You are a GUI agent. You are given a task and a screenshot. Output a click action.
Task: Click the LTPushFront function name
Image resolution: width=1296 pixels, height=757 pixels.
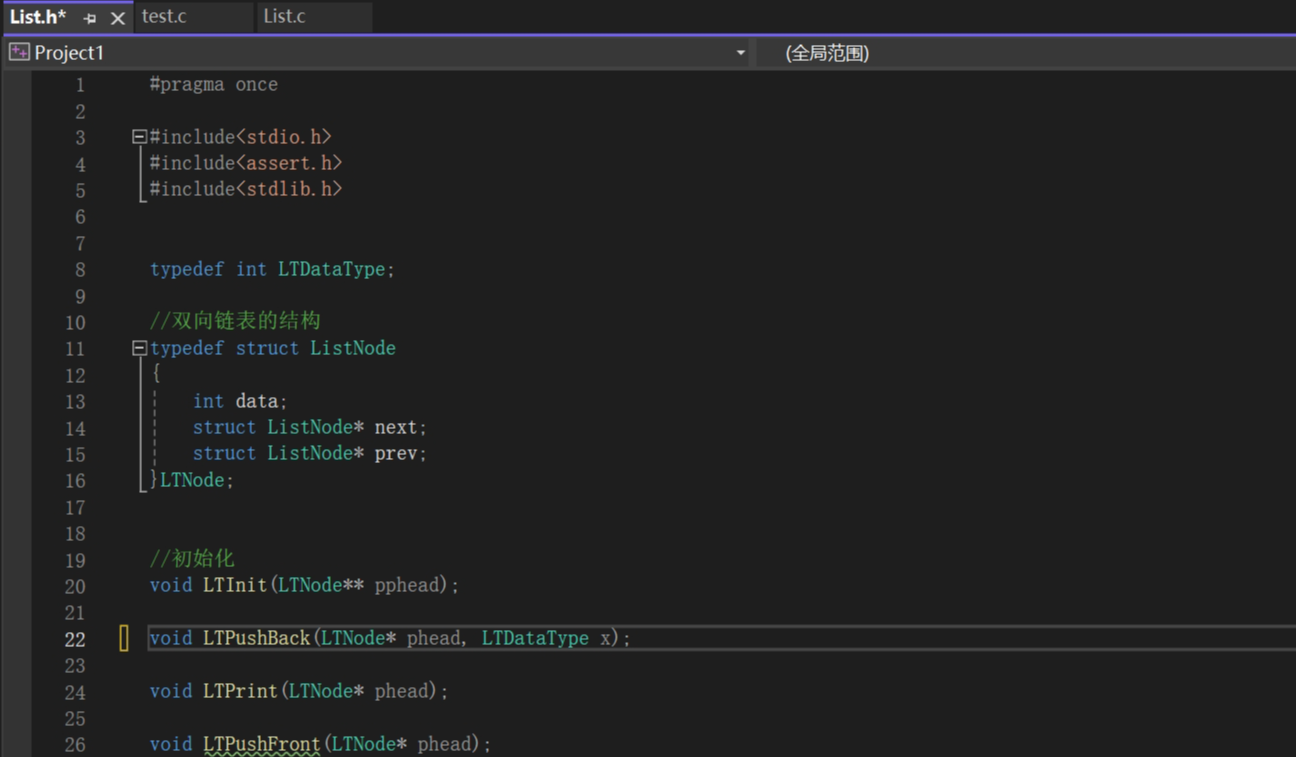[x=262, y=744]
